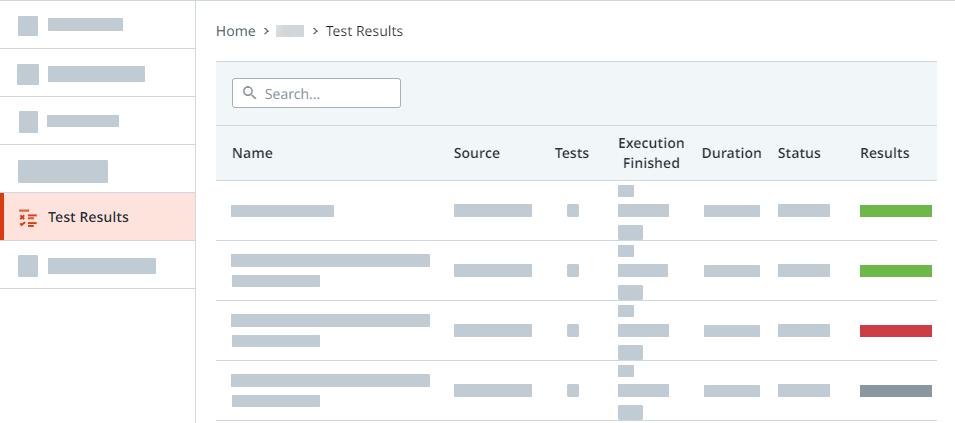Screen dimensions: 955x423
Task: Click green results bar in second row
Action: click(895, 271)
